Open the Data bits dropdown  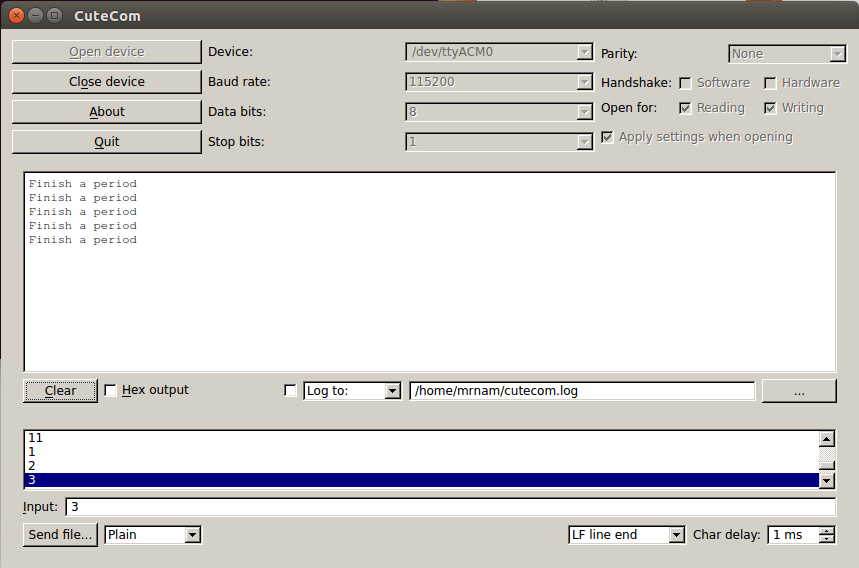(x=499, y=112)
